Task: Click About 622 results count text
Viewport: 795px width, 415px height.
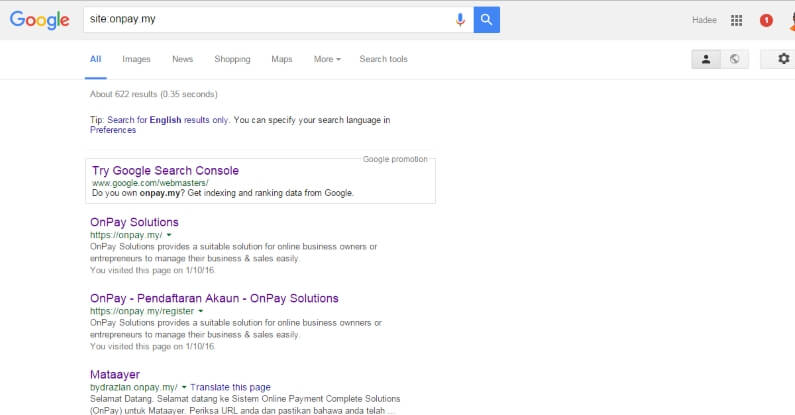Action: pos(154,94)
